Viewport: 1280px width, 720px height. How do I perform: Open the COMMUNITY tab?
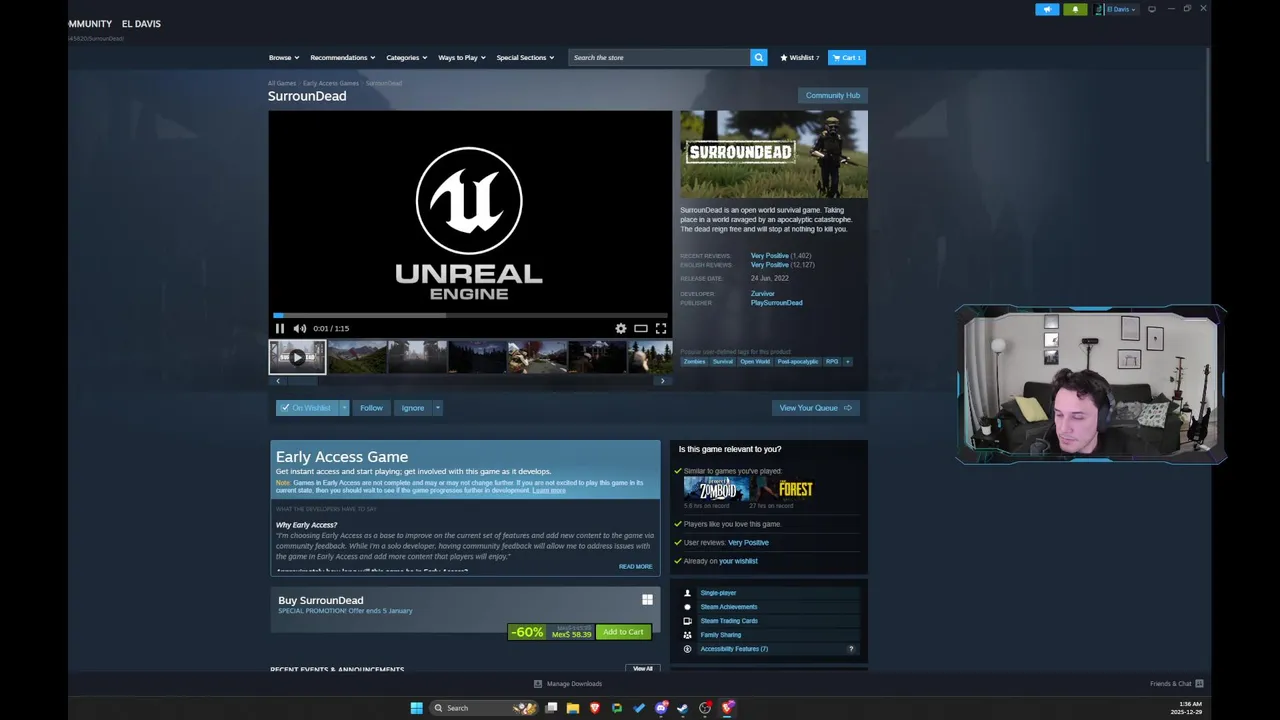(x=89, y=23)
